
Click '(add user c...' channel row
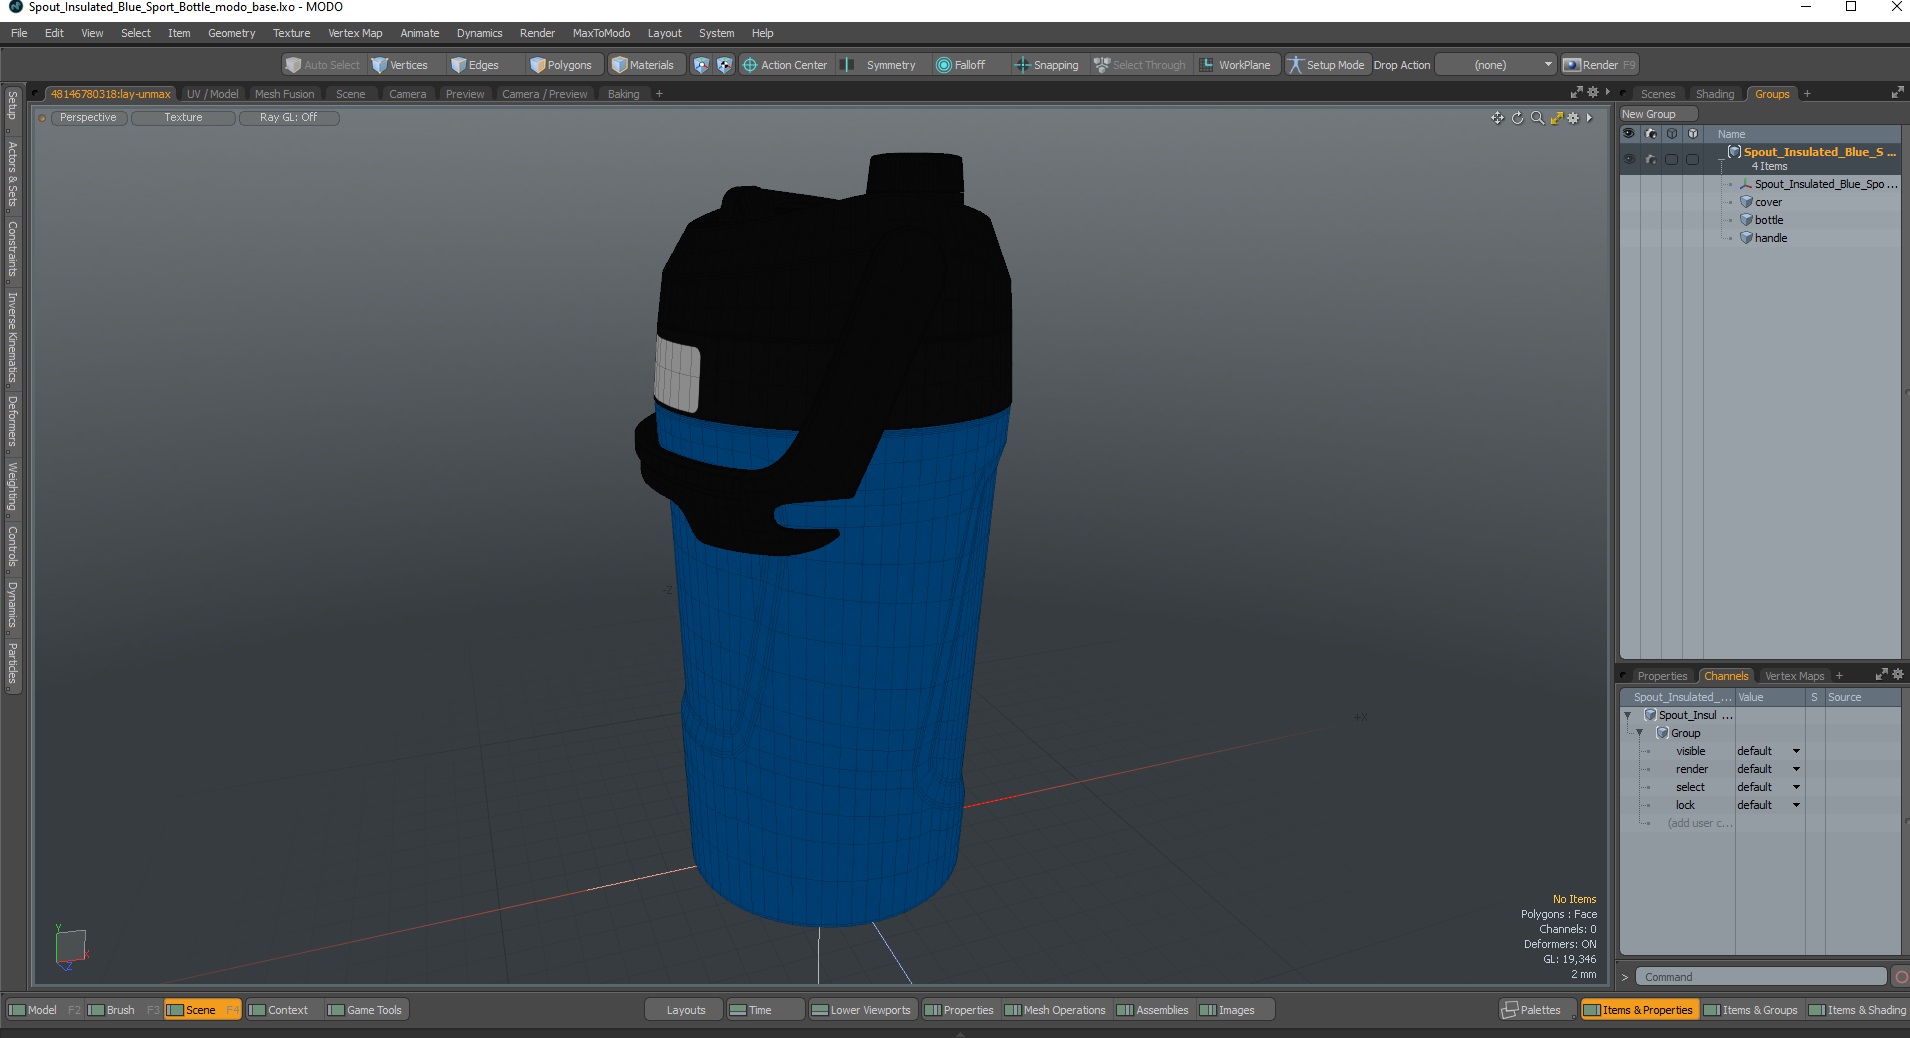(x=1699, y=823)
